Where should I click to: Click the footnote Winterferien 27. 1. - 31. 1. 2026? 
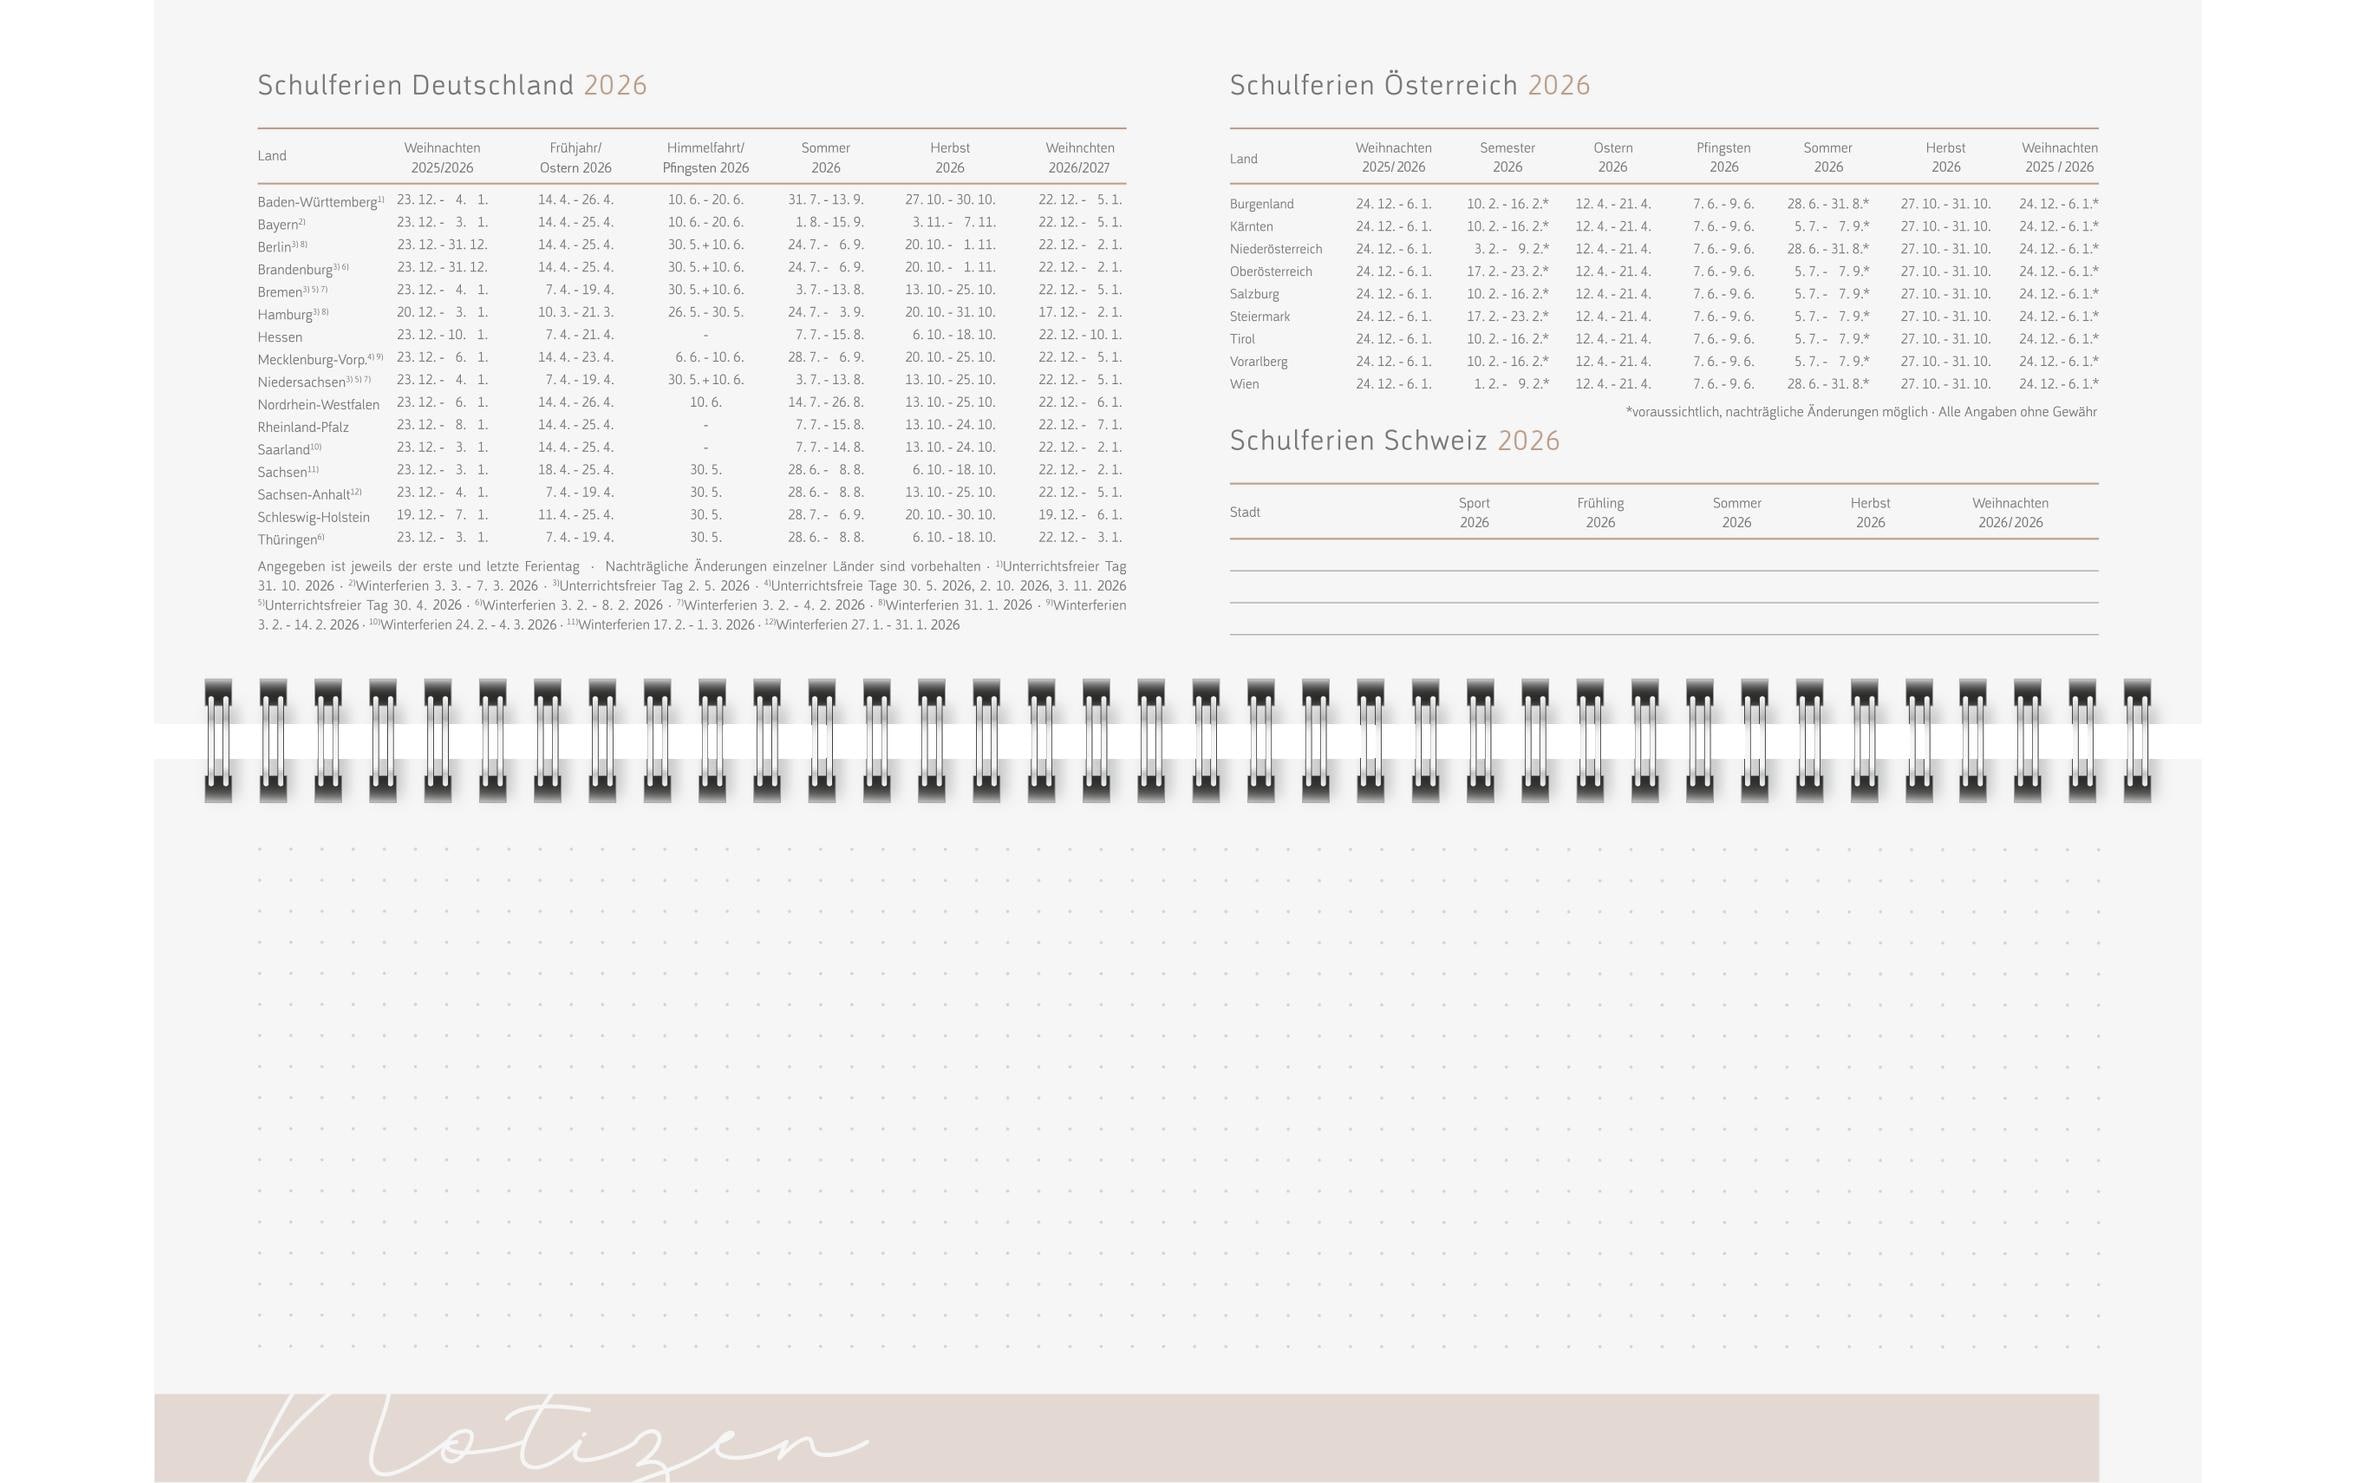[x=862, y=625]
